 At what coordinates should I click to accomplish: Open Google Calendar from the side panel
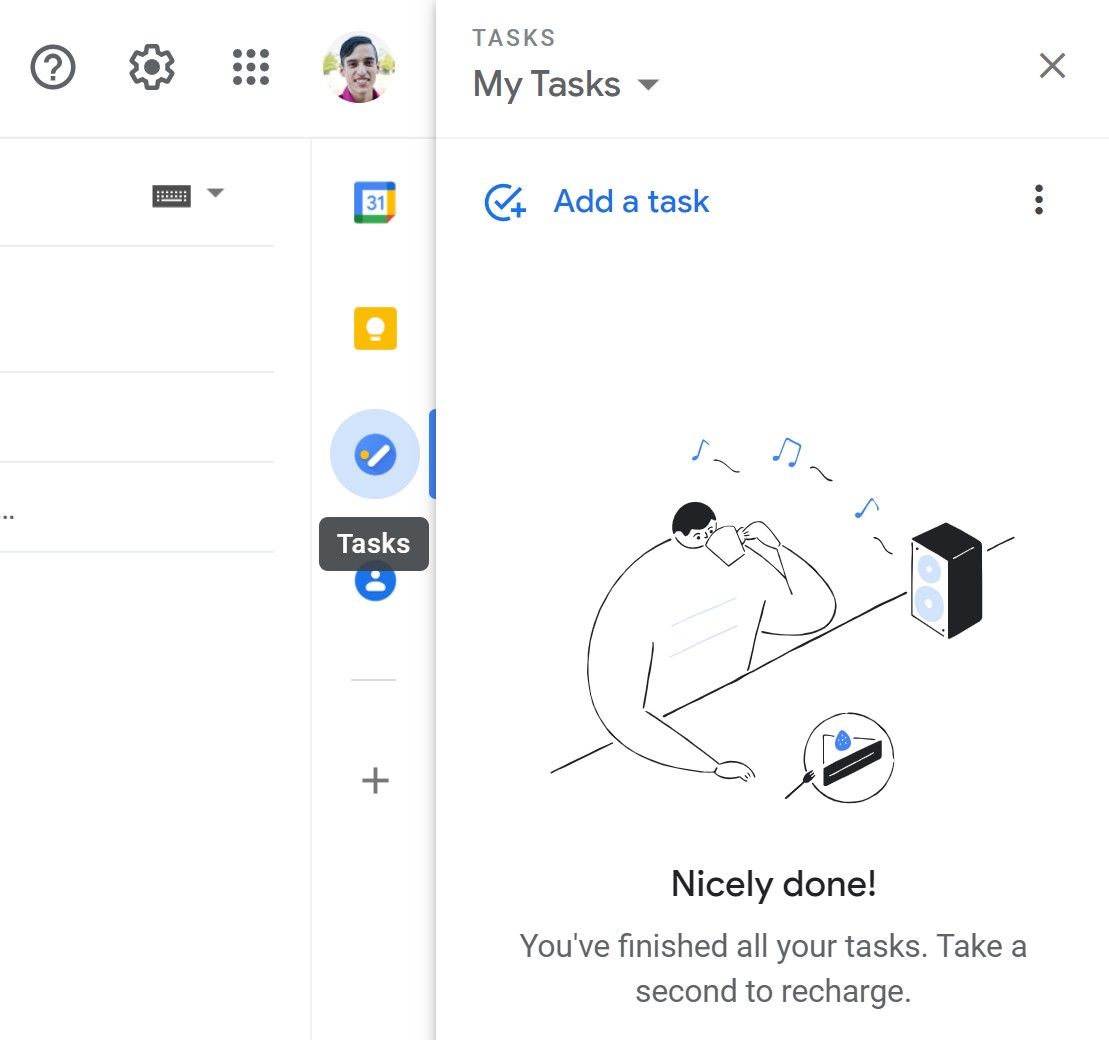375,202
